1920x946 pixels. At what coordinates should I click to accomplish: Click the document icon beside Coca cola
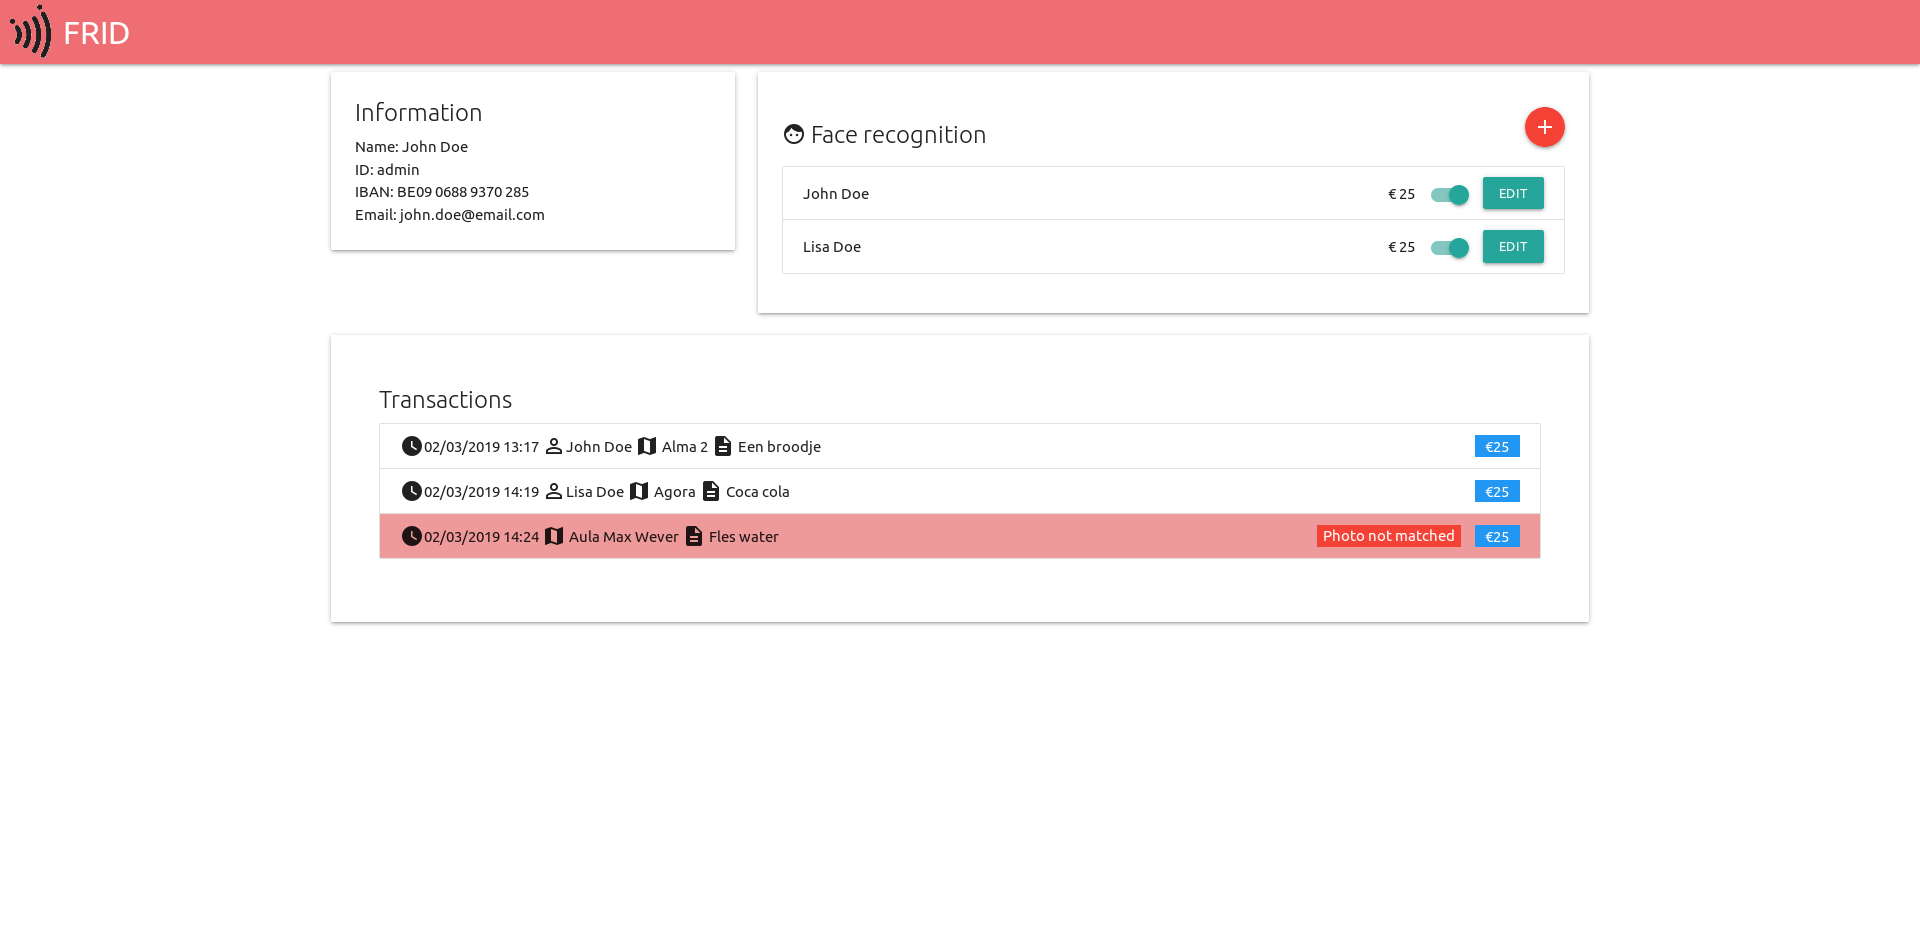(711, 491)
